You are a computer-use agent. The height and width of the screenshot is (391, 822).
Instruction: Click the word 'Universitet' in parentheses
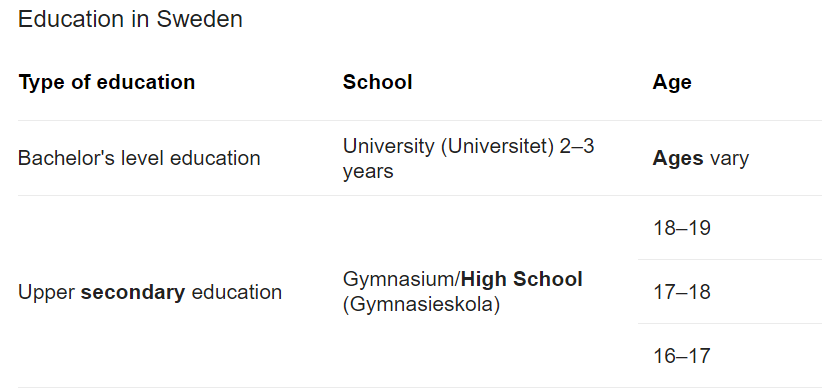(497, 146)
